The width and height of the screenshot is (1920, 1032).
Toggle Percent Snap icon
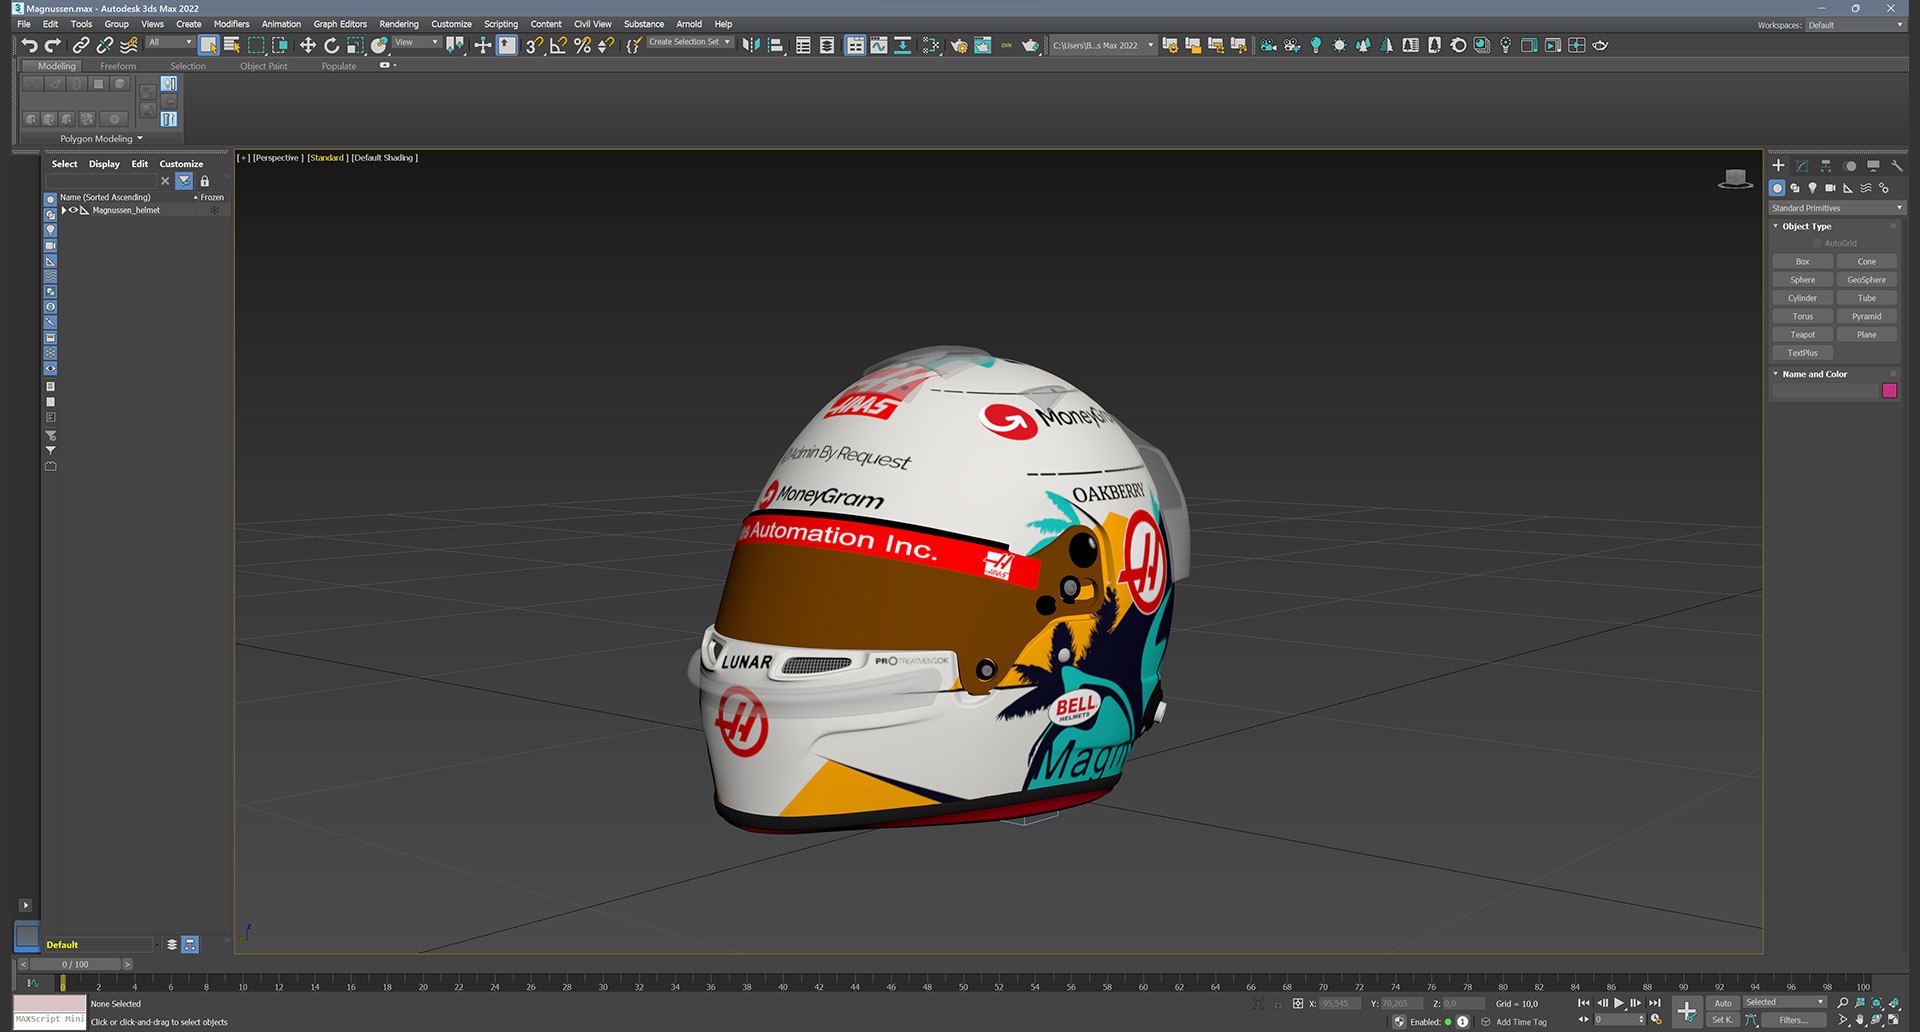click(x=582, y=45)
